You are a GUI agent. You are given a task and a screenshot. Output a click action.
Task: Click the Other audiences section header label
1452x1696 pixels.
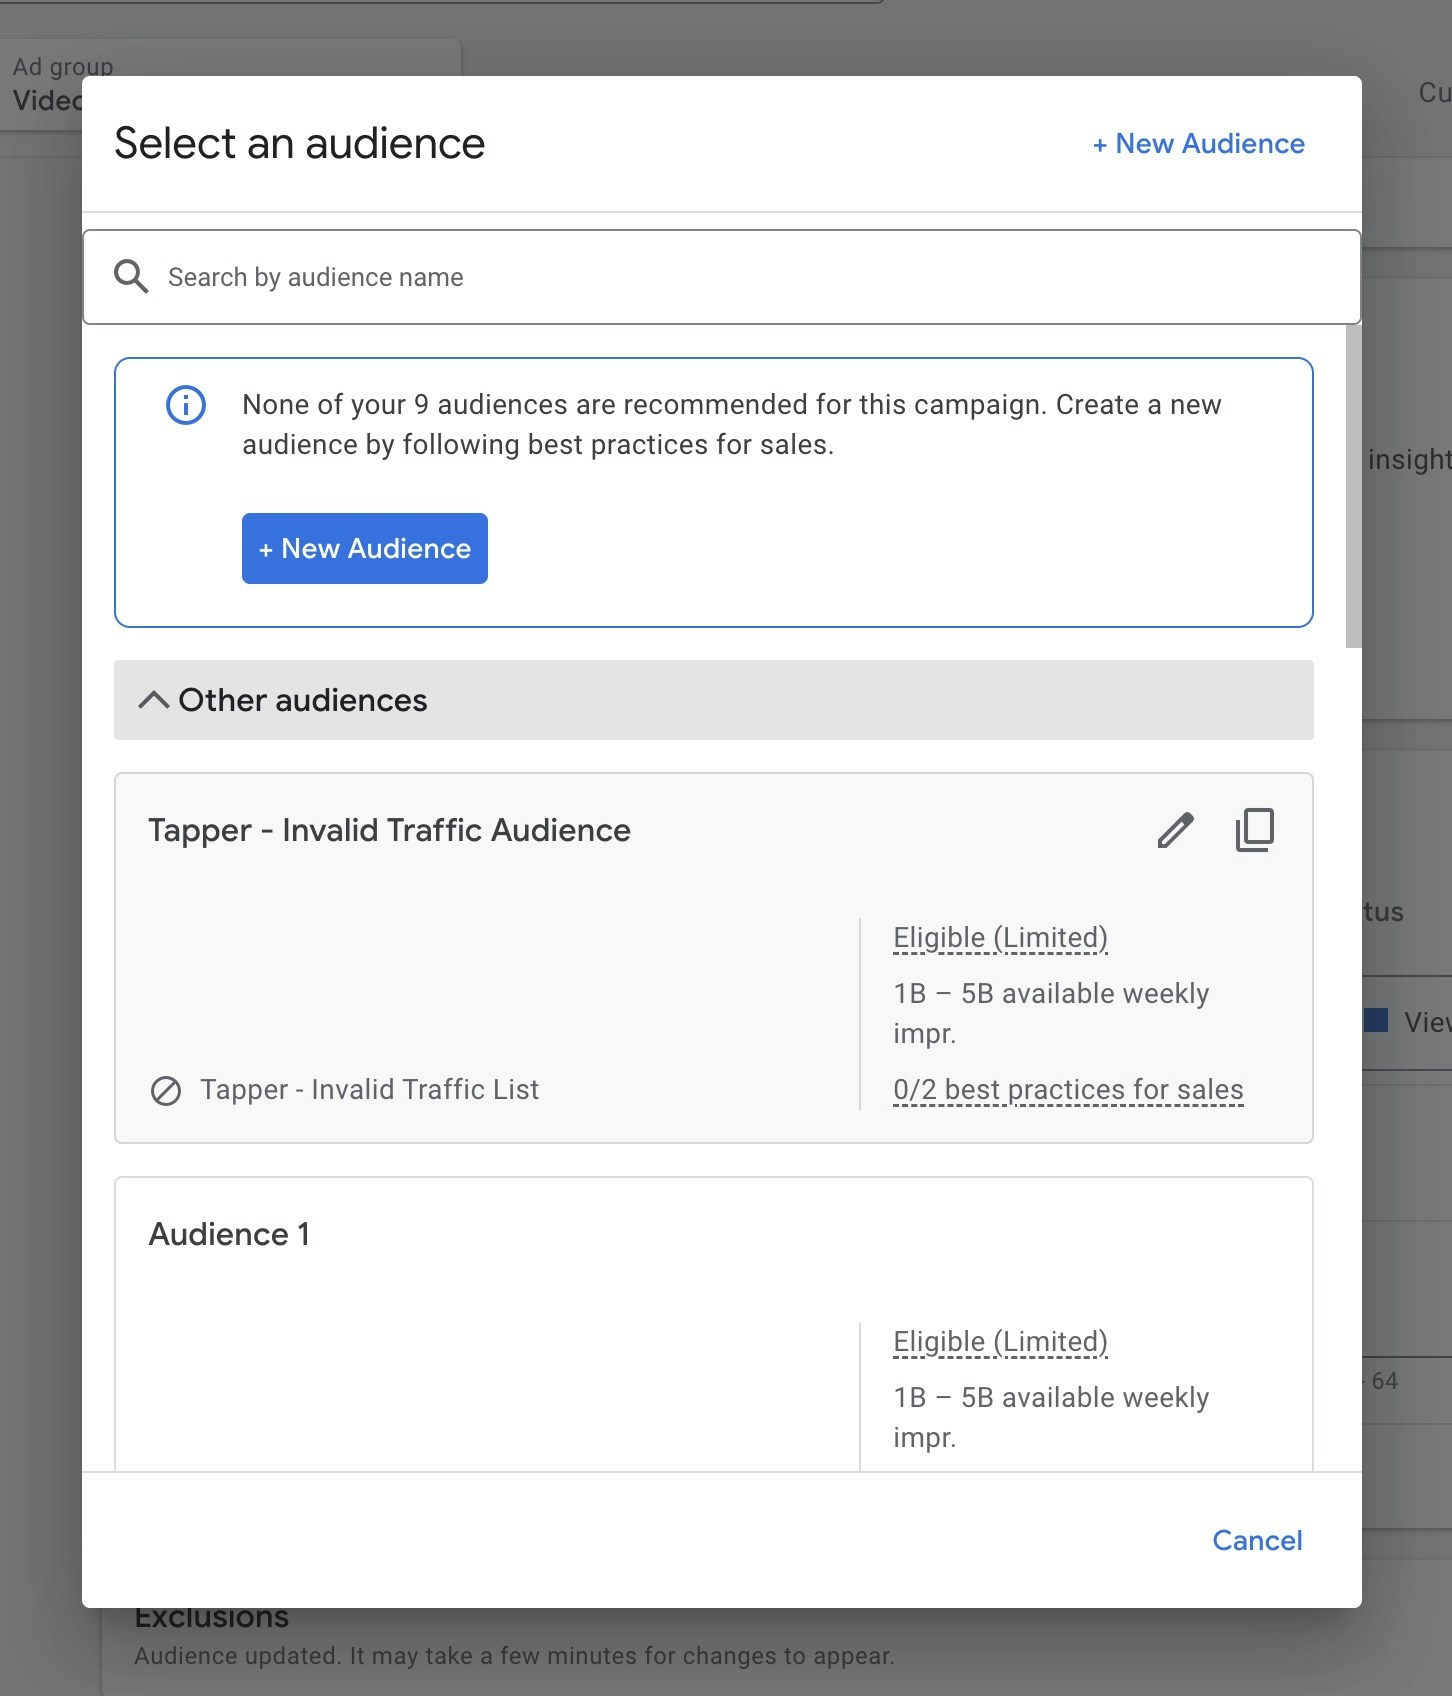tap(302, 700)
